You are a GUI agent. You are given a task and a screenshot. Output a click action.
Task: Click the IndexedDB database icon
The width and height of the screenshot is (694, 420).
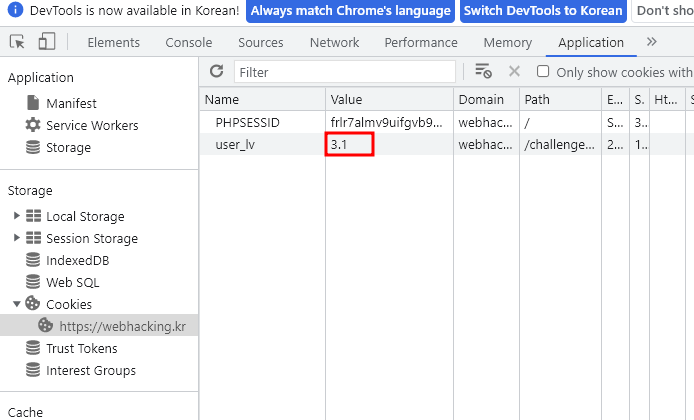(33, 260)
